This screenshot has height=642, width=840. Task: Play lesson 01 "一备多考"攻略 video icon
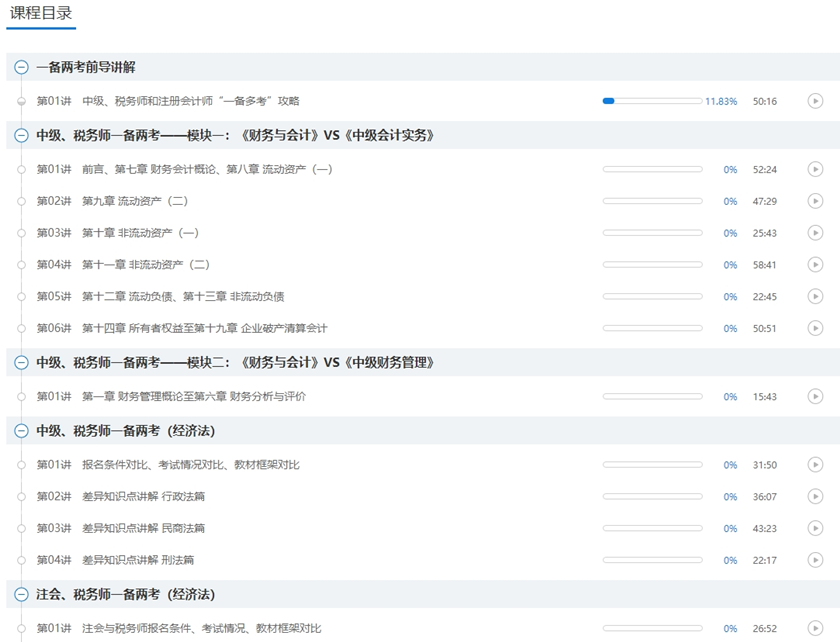(x=815, y=101)
